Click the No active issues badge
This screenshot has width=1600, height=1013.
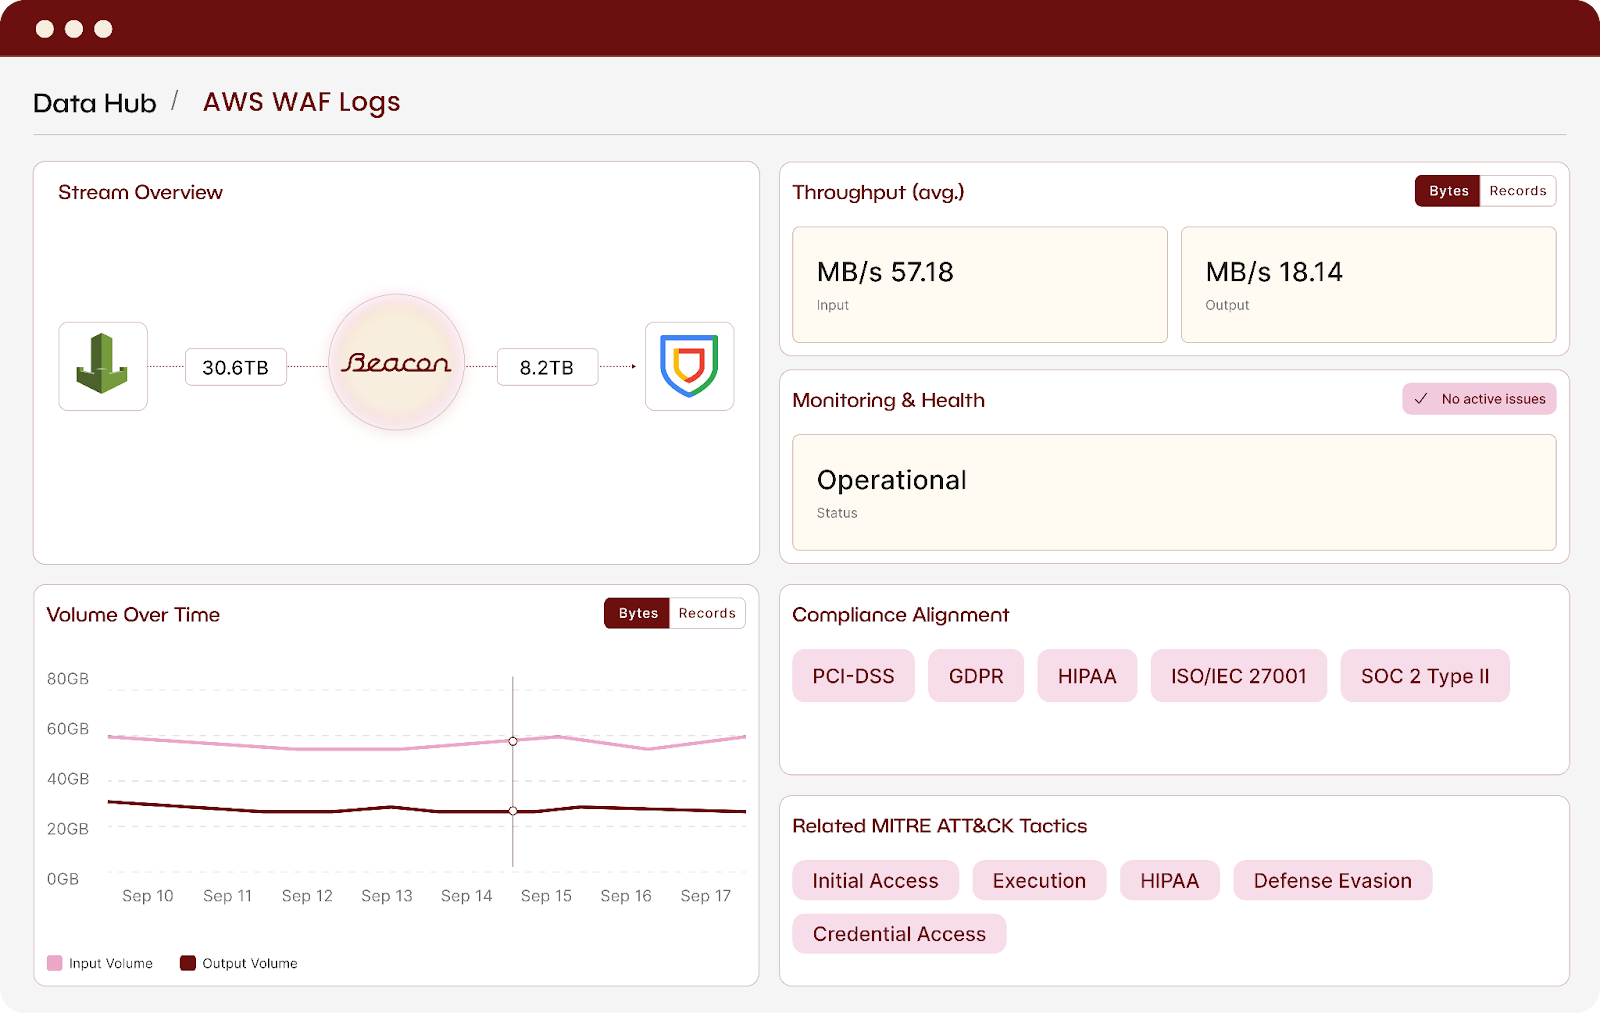pyautogui.click(x=1479, y=399)
